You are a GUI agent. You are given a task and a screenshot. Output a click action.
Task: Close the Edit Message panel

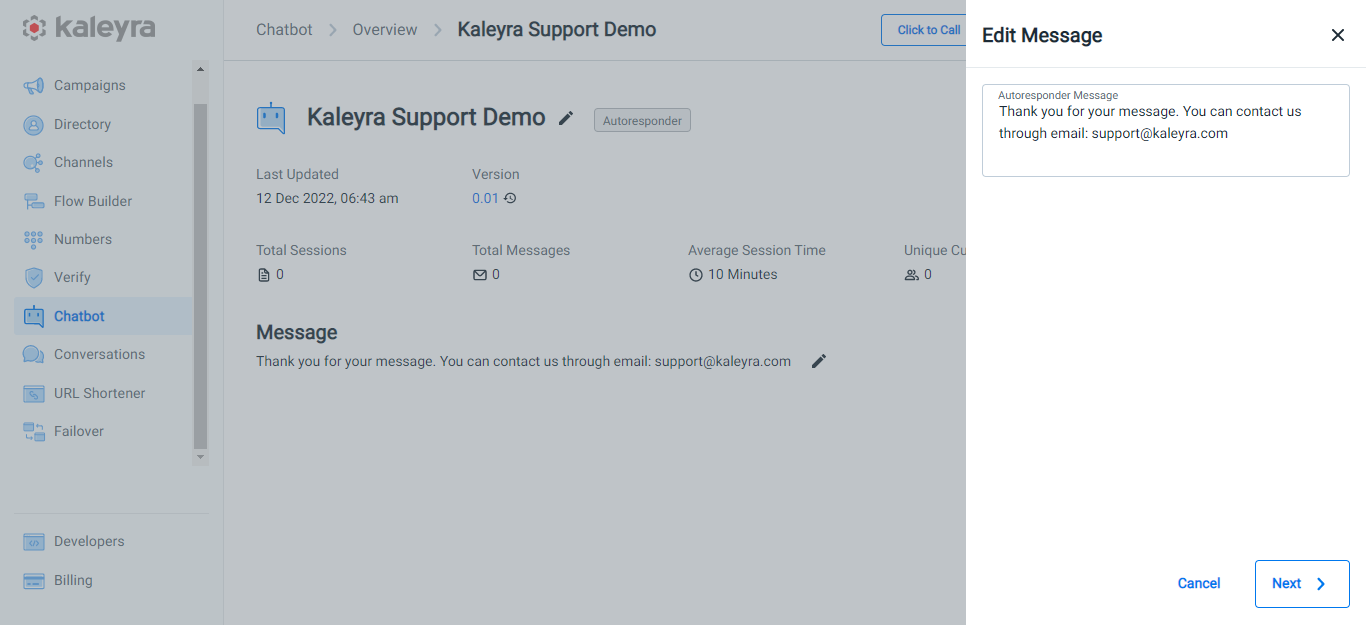(1338, 35)
